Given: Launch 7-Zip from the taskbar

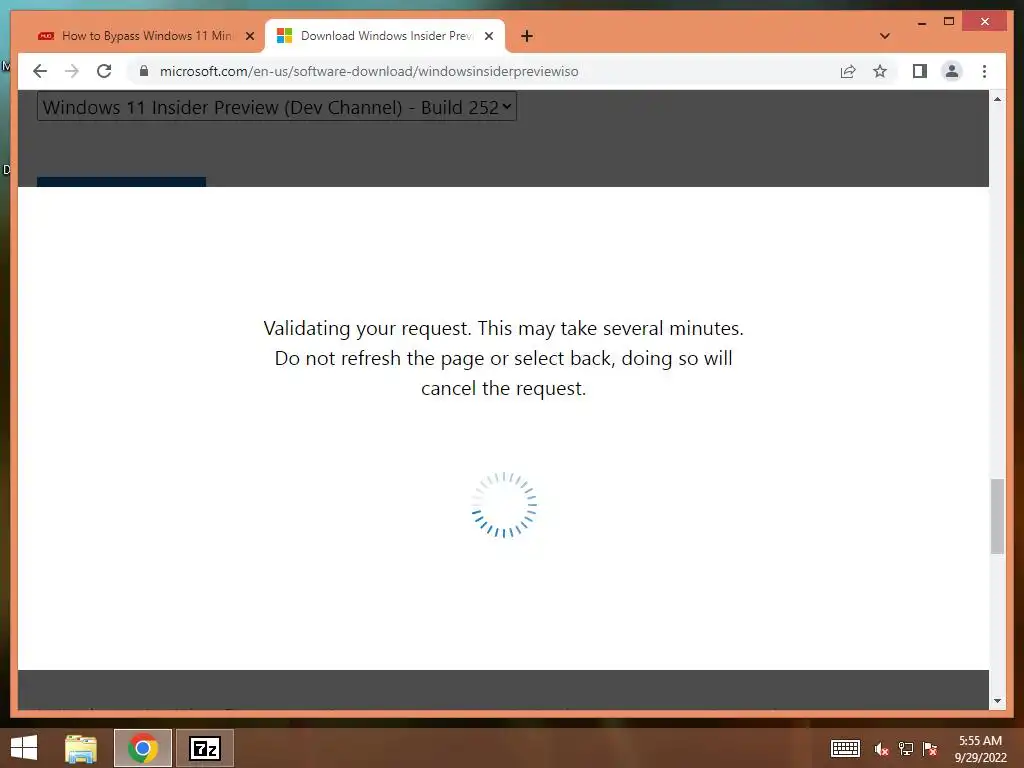Looking at the screenshot, I should [205, 748].
